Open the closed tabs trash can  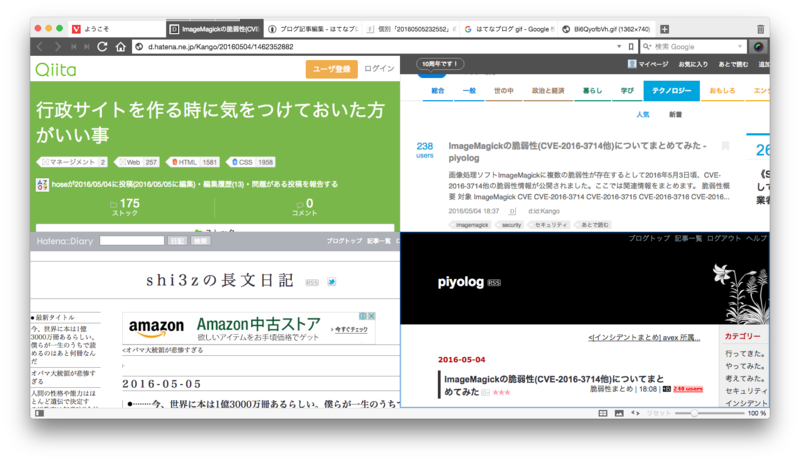760,29
